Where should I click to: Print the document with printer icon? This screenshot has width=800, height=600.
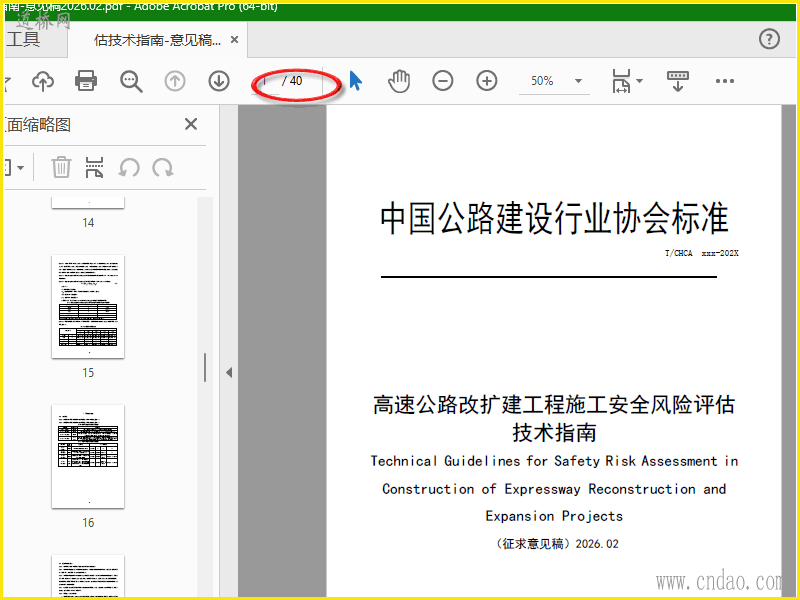(x=86, y=81)
